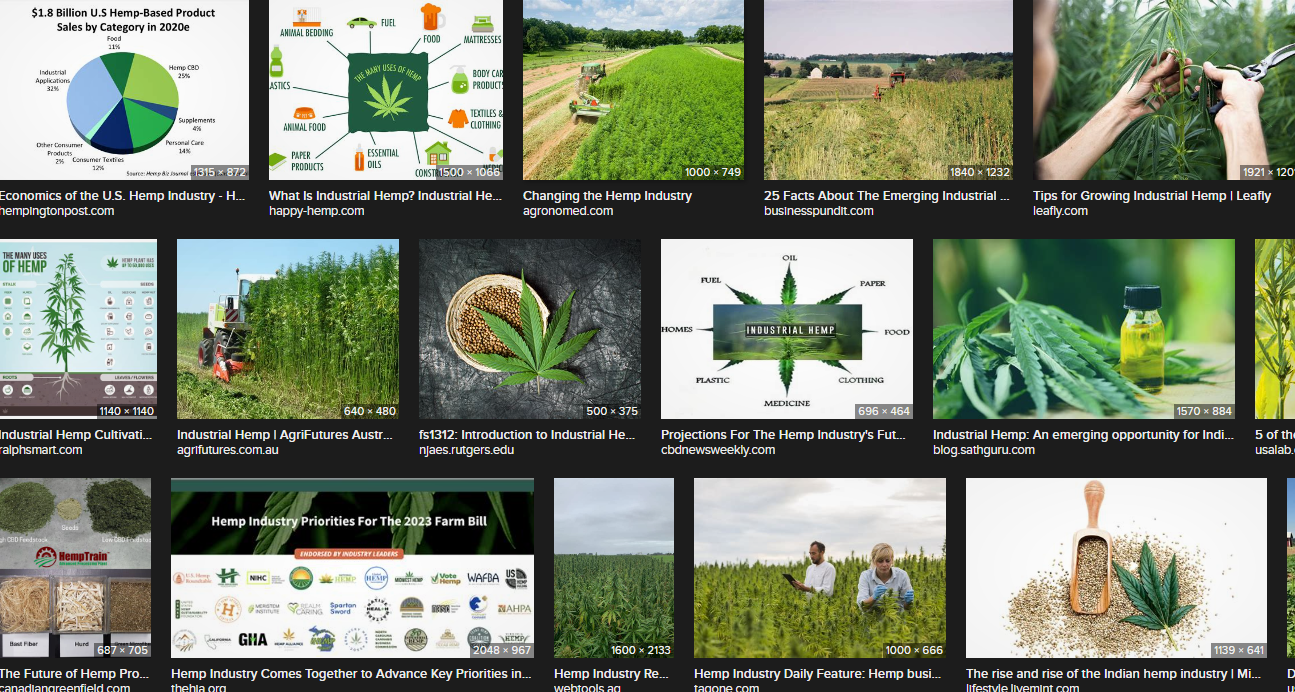Click the '2048 × 967' size badge
1295x692 pixels.
pyautogui.click(x=503, y=650)
